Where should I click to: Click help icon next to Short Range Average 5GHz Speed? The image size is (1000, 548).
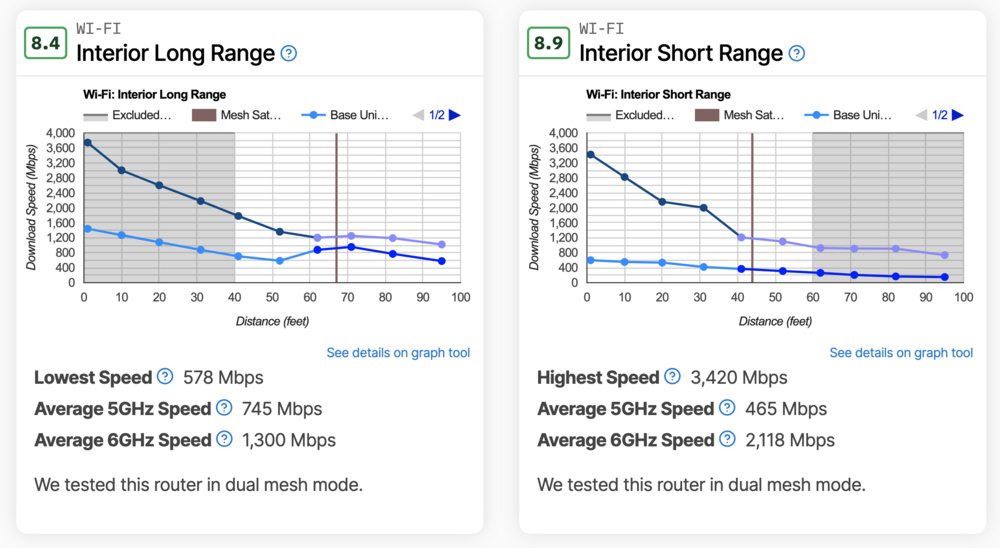tap(727, 408)
